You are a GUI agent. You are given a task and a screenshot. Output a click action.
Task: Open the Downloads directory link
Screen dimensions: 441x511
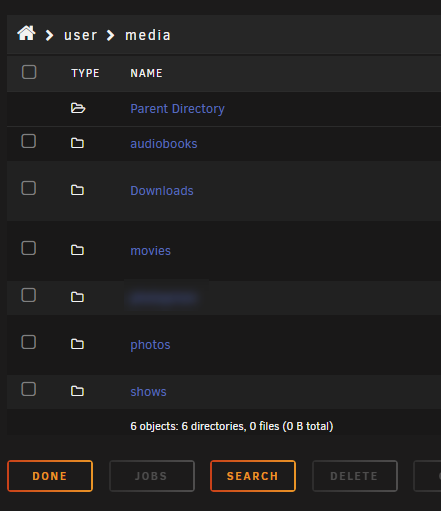coord(162,191)
